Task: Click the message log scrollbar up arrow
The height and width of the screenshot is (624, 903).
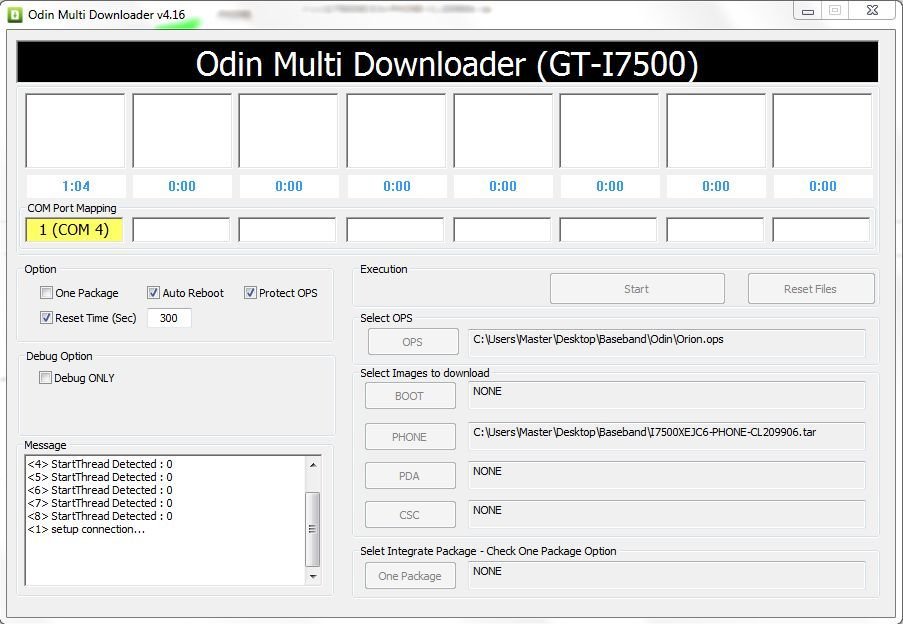Action: [313, 464]
